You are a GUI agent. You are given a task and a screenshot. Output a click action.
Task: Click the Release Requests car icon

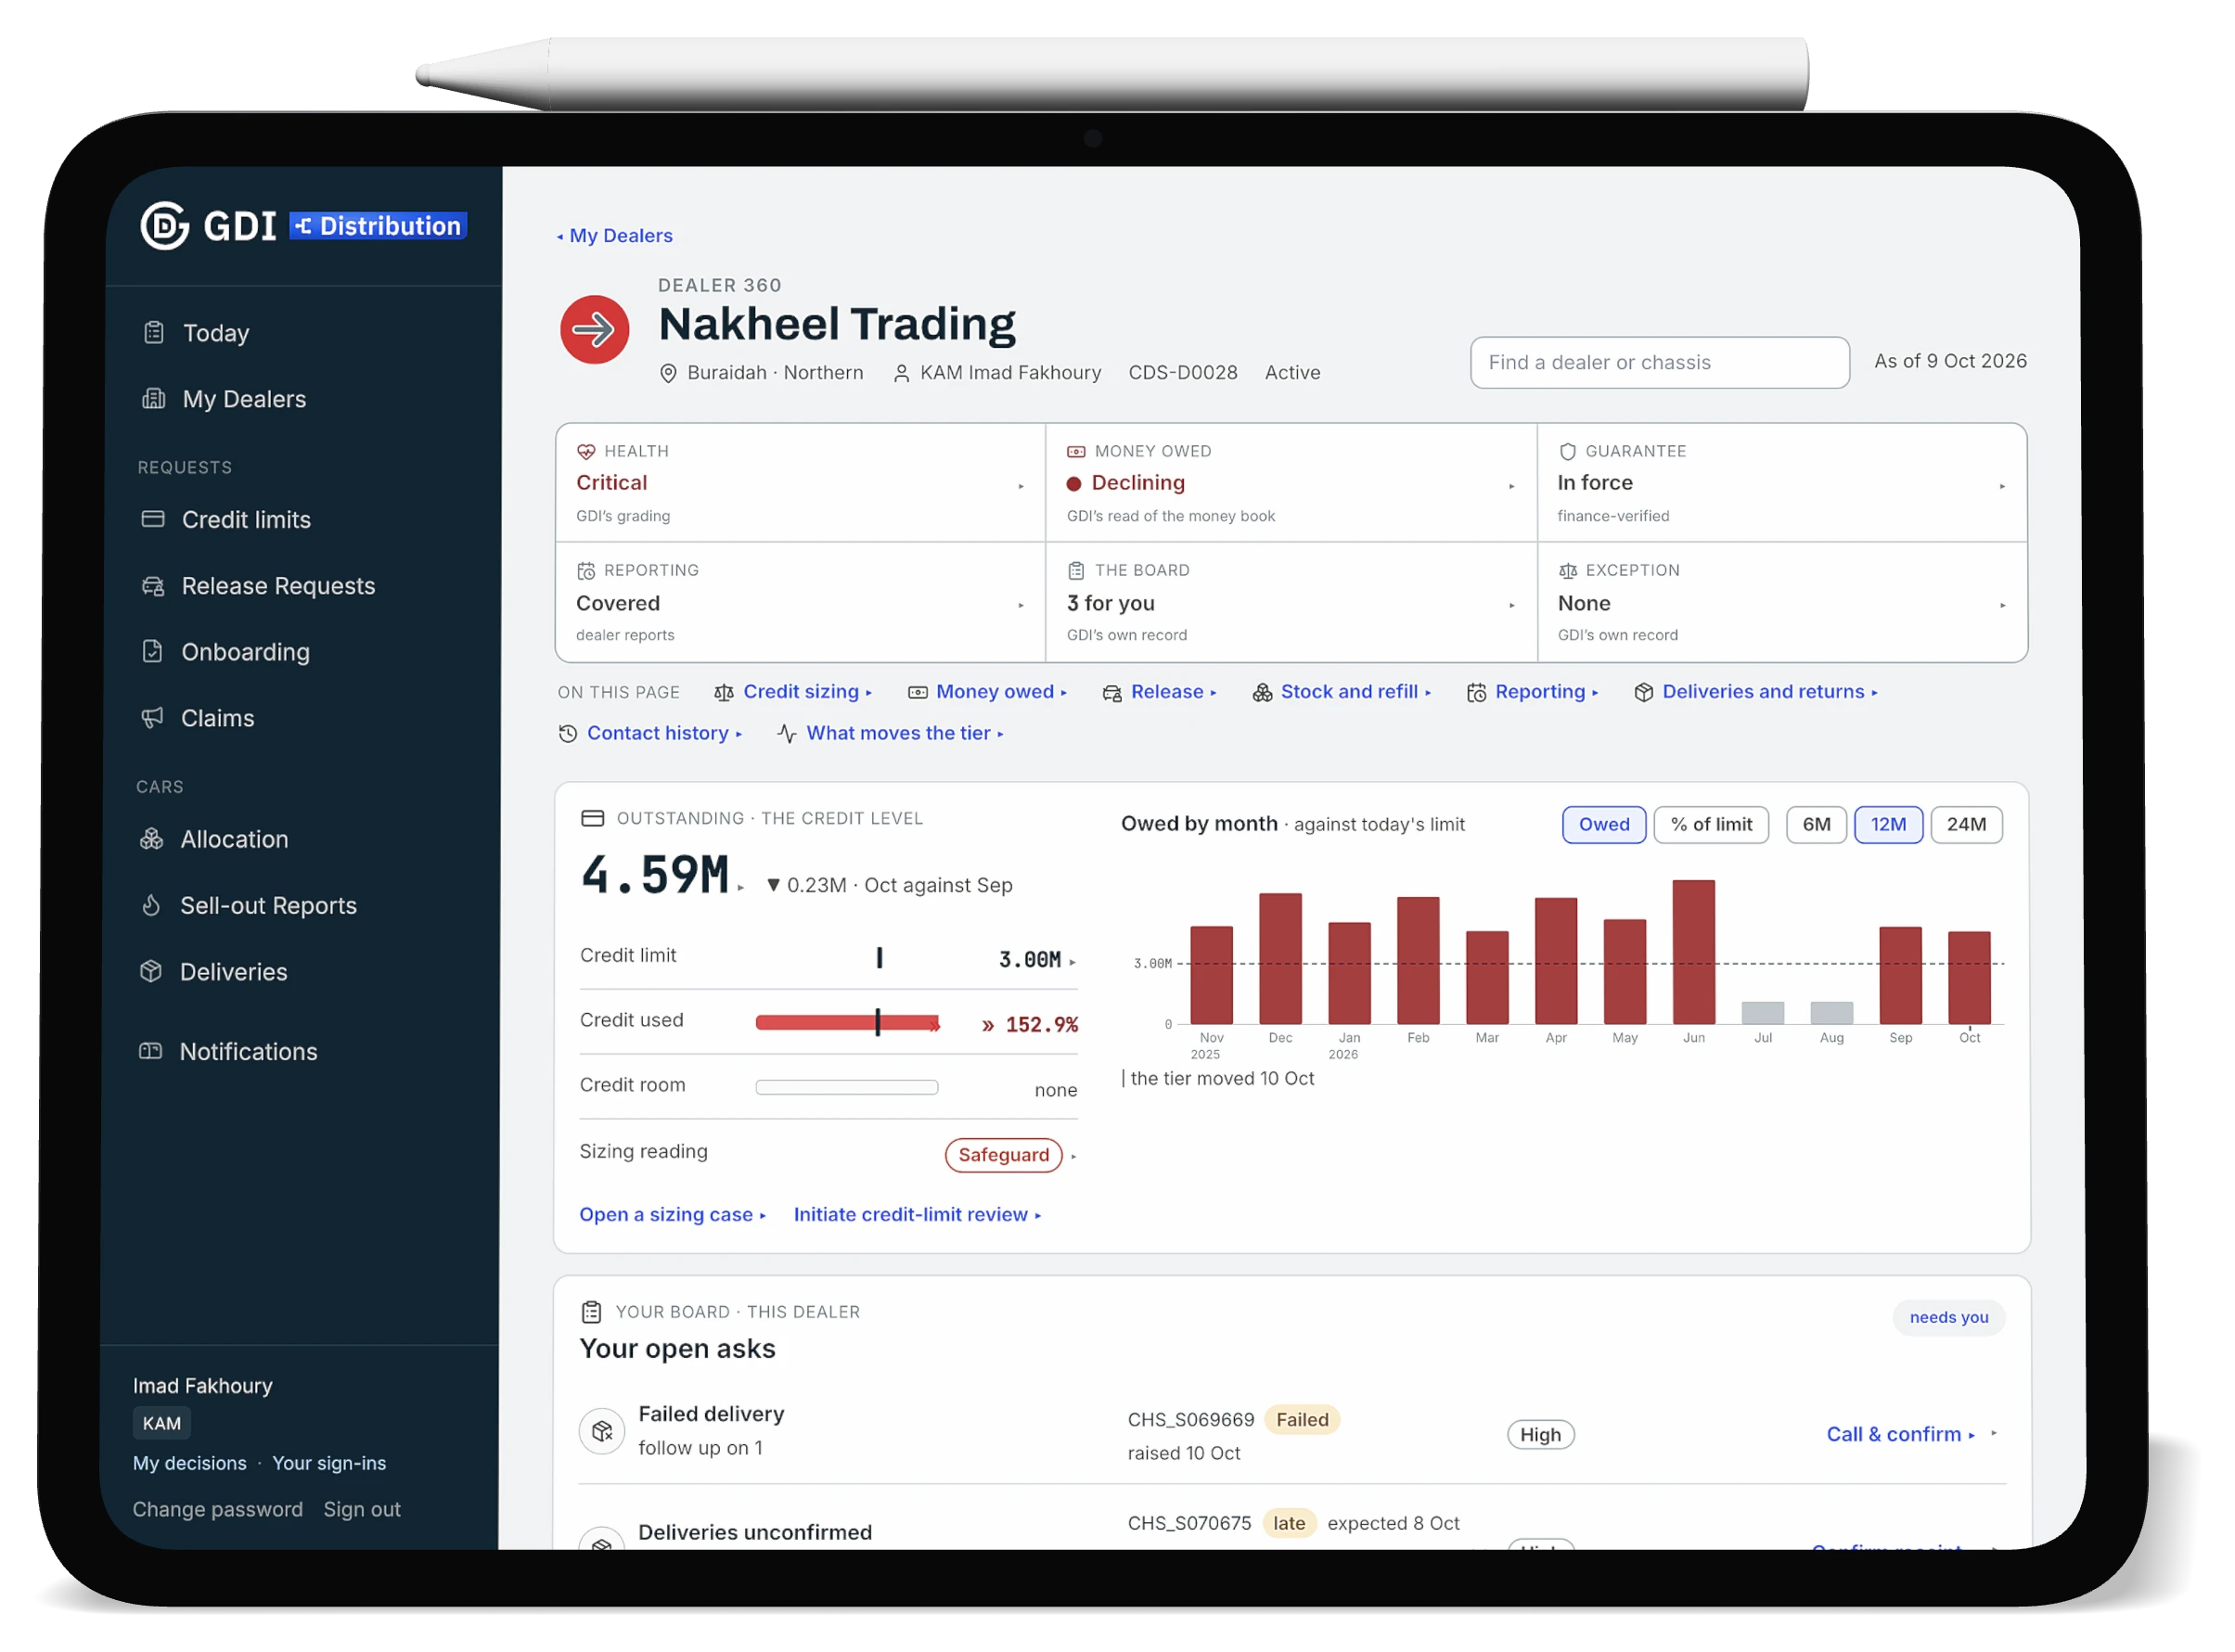click(x=153, y=586)
